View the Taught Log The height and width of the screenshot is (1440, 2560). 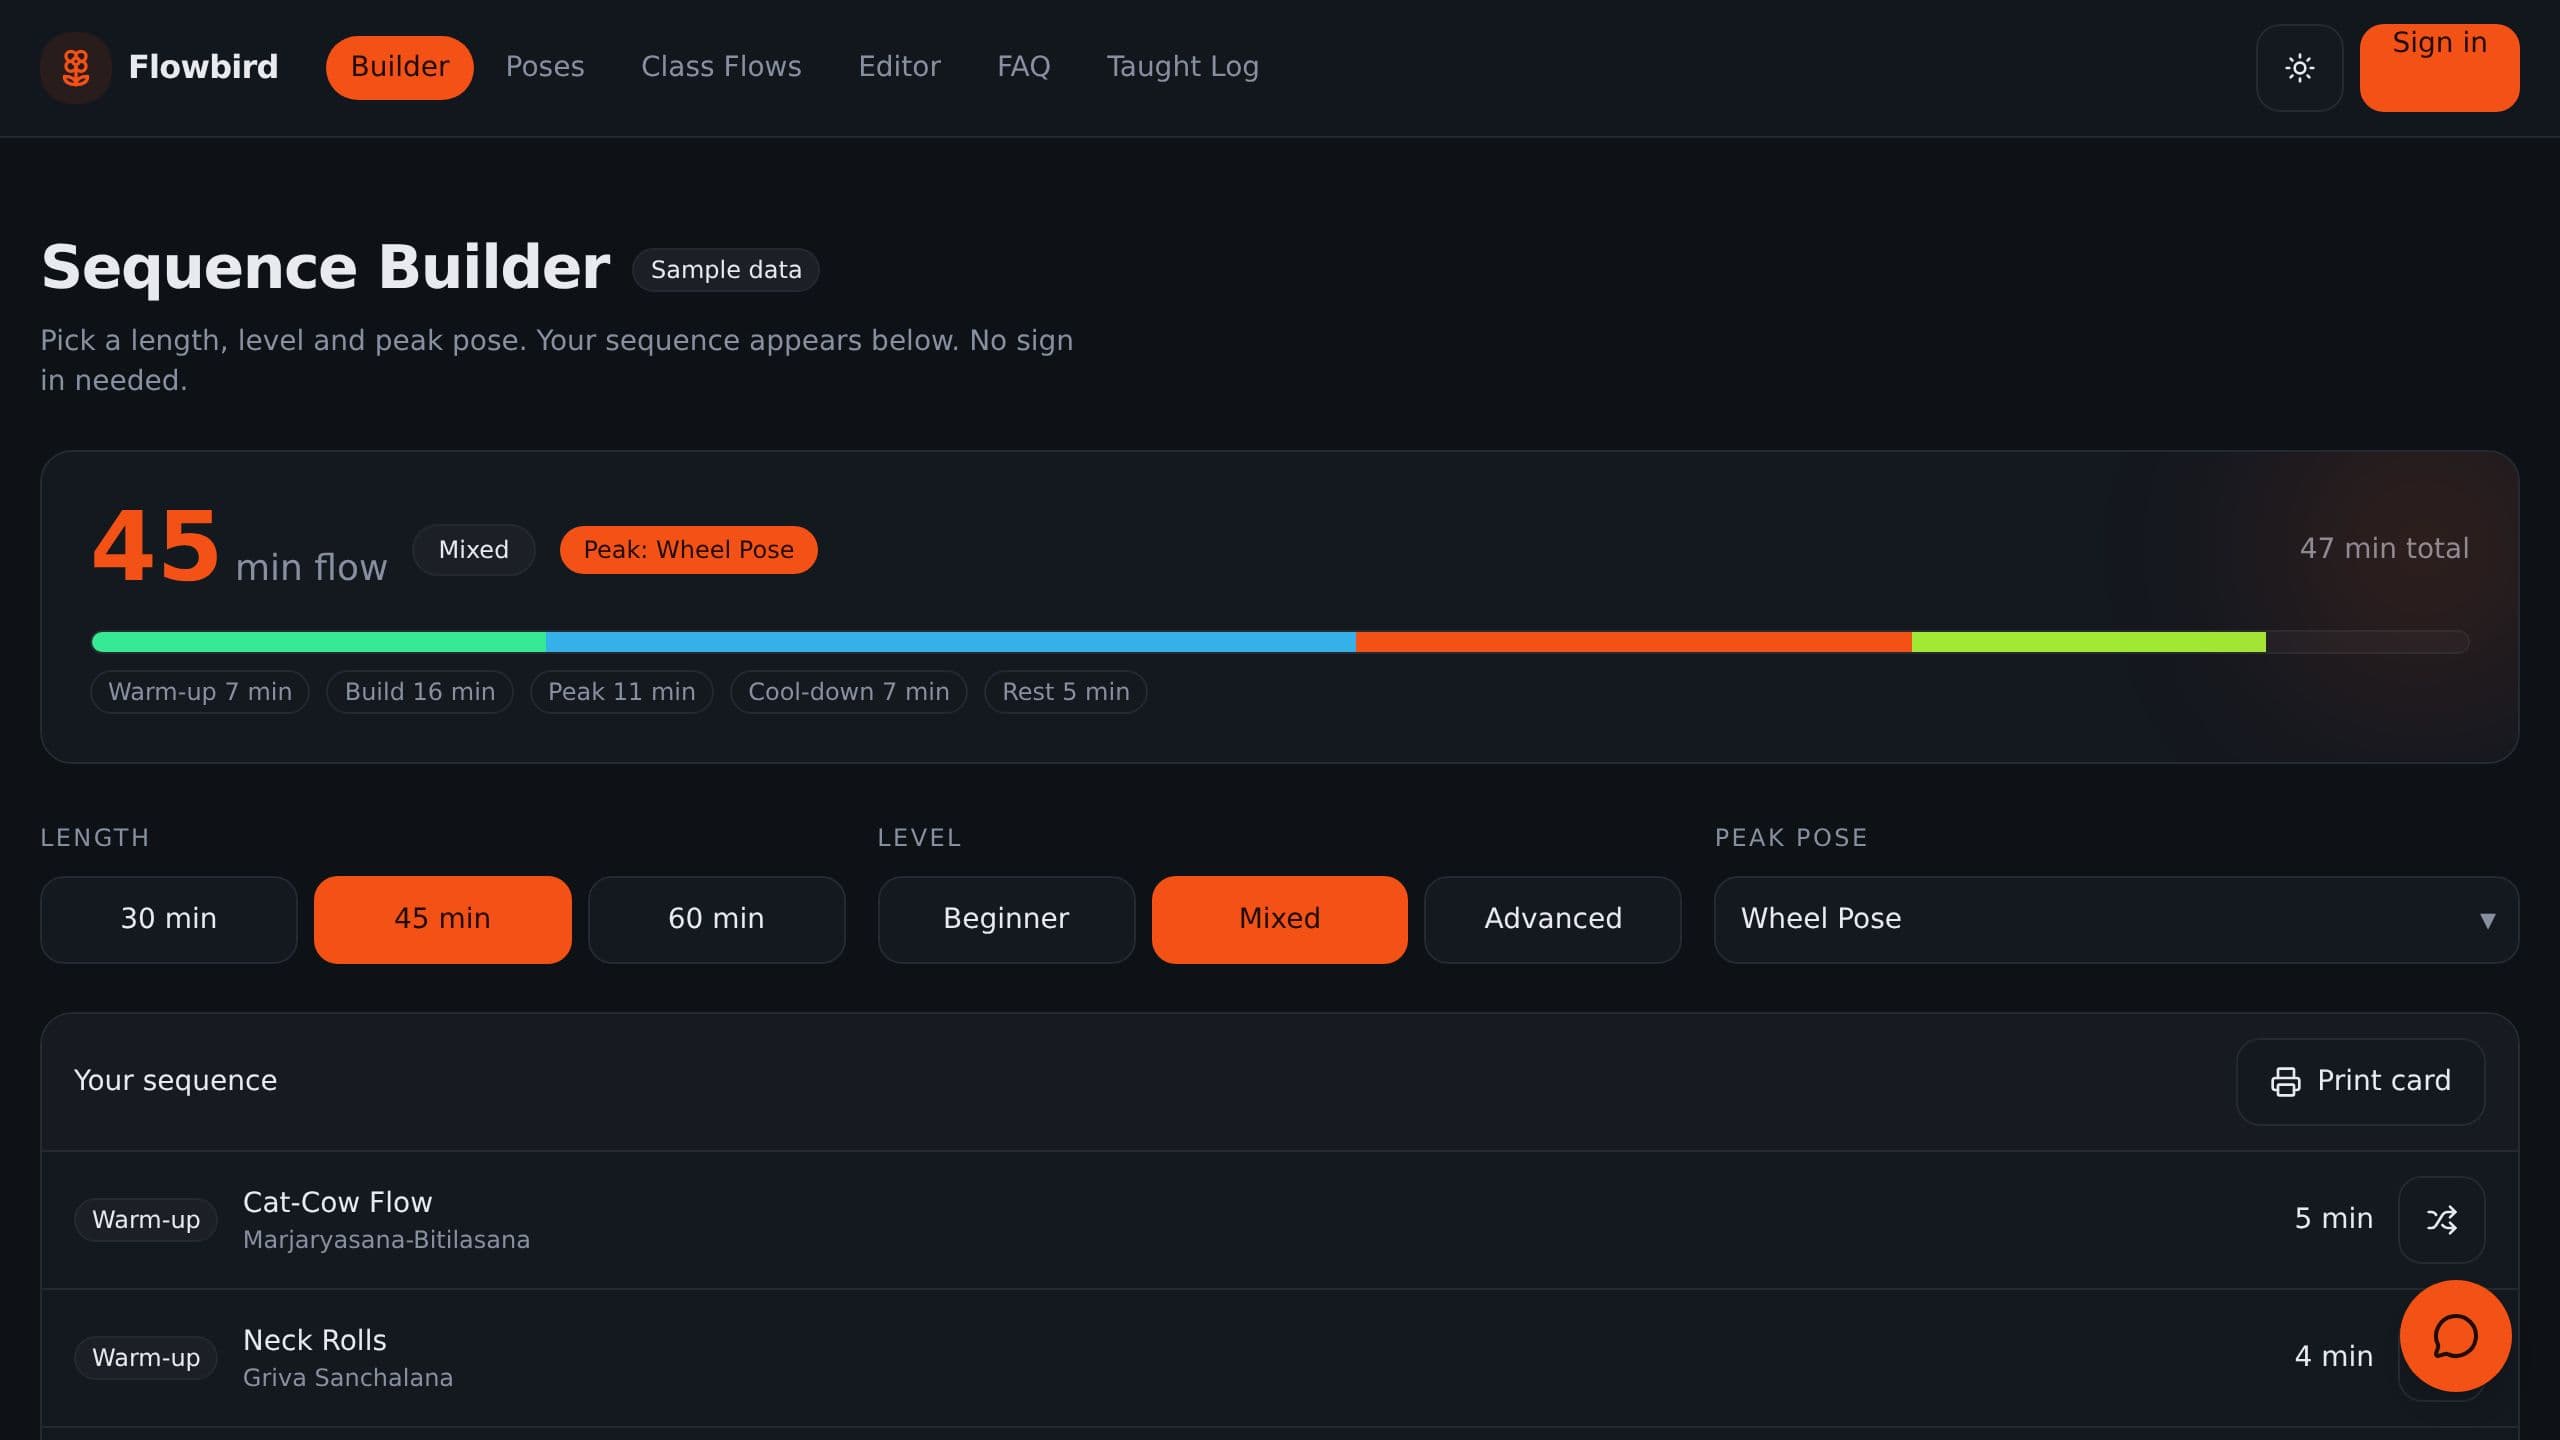[1183, 67]
